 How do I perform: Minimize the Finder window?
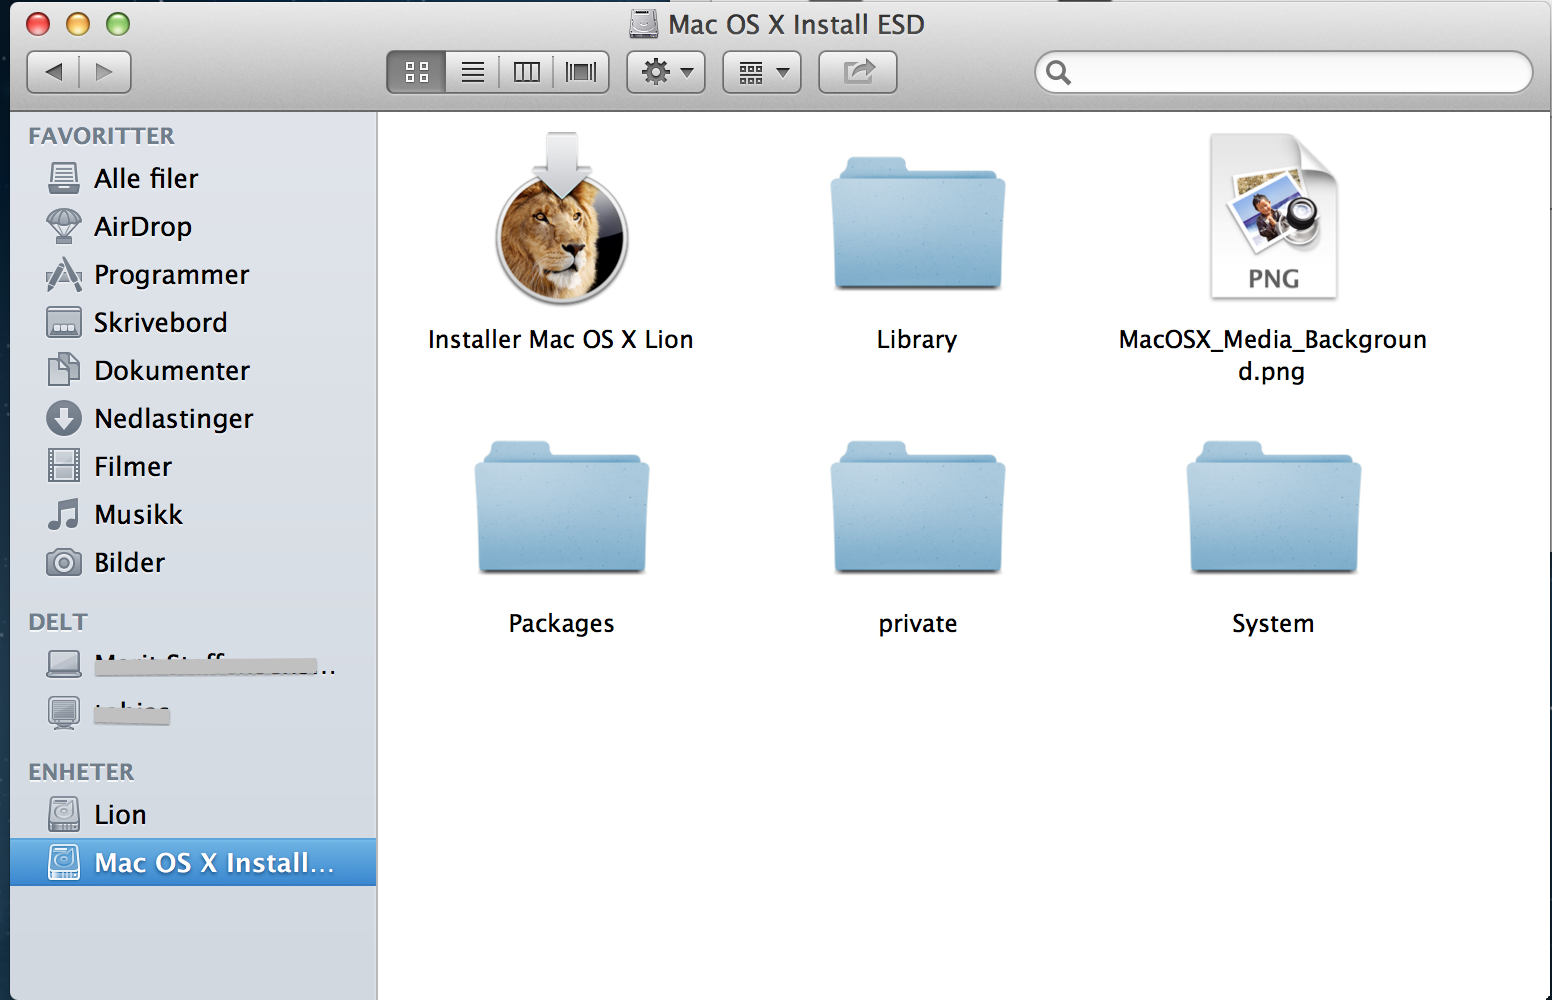coord(78,24)
